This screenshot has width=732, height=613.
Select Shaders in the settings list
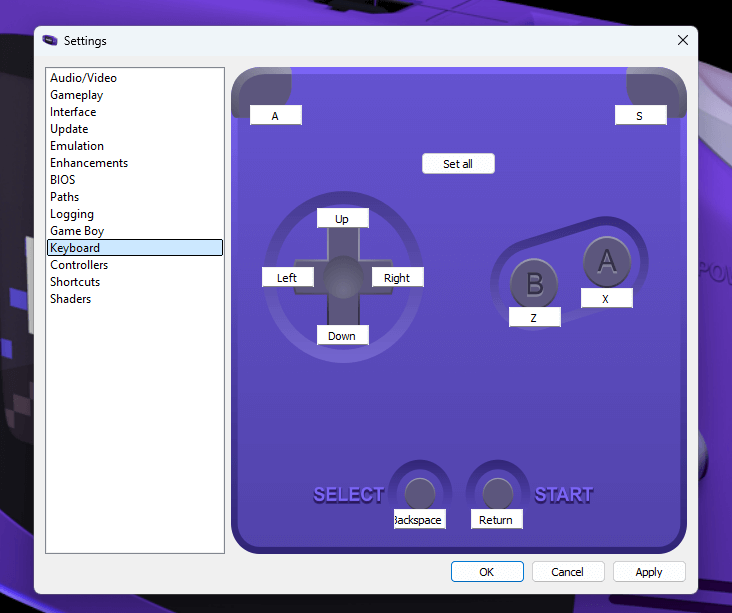click(71, 299)
